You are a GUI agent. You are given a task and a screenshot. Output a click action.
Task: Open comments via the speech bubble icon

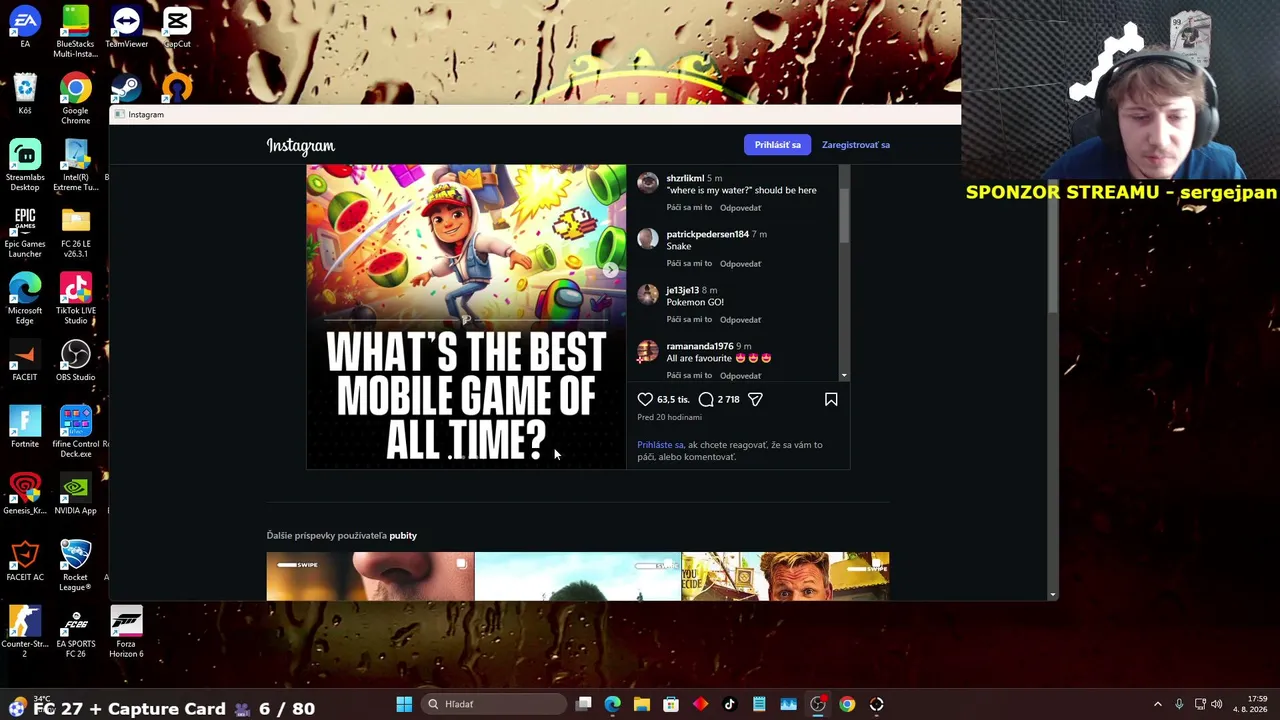(706, 399)
